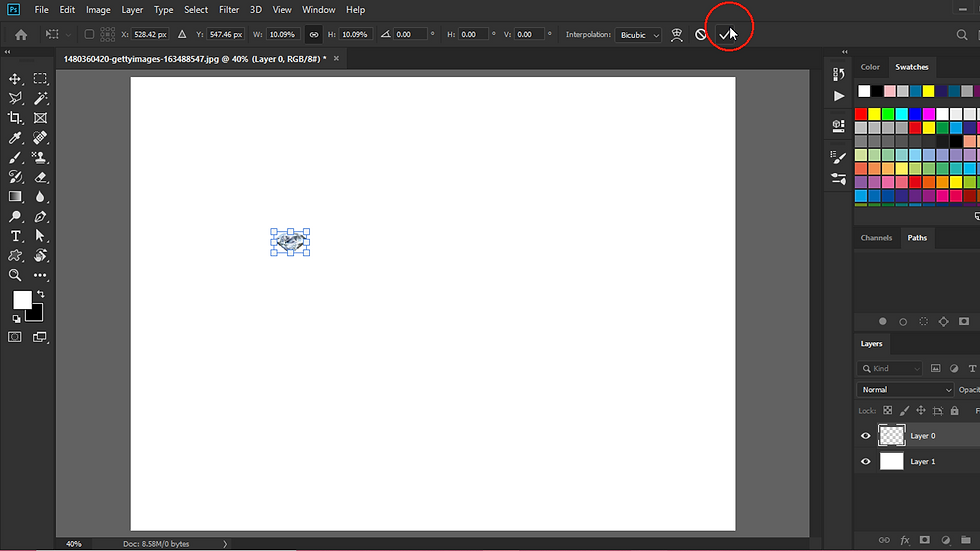Edit the rotation angle field
The width and height of the screenshot is (980, 551).
point(410,34)
